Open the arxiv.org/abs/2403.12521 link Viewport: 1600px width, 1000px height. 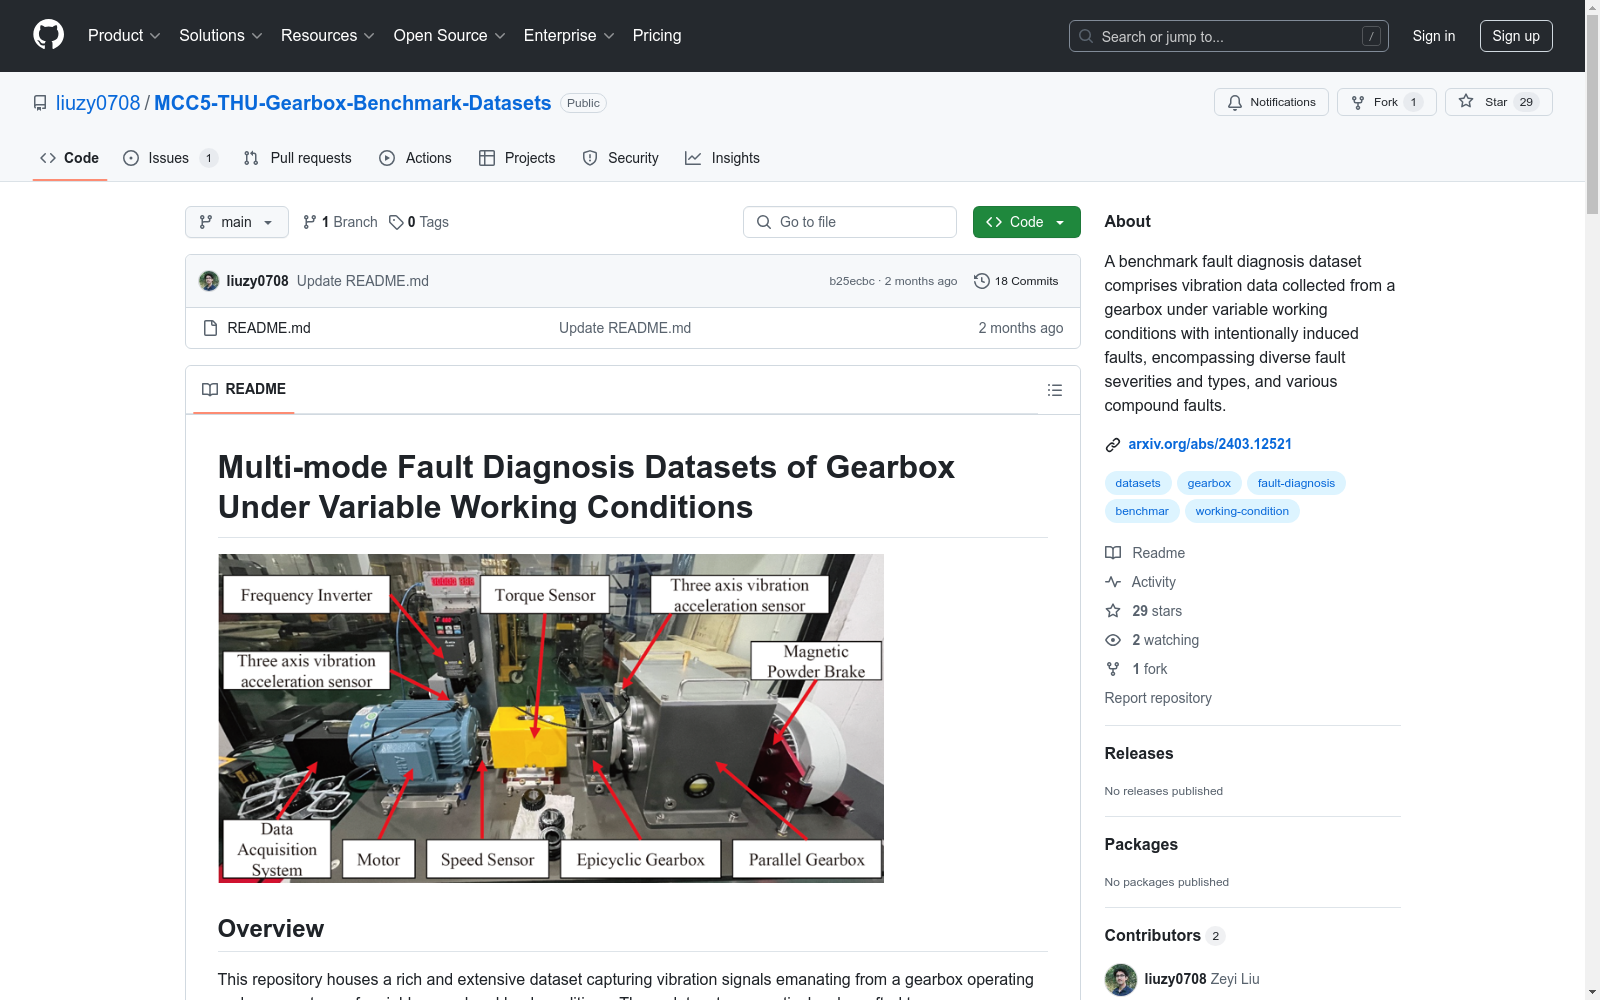pos(1210,444)
